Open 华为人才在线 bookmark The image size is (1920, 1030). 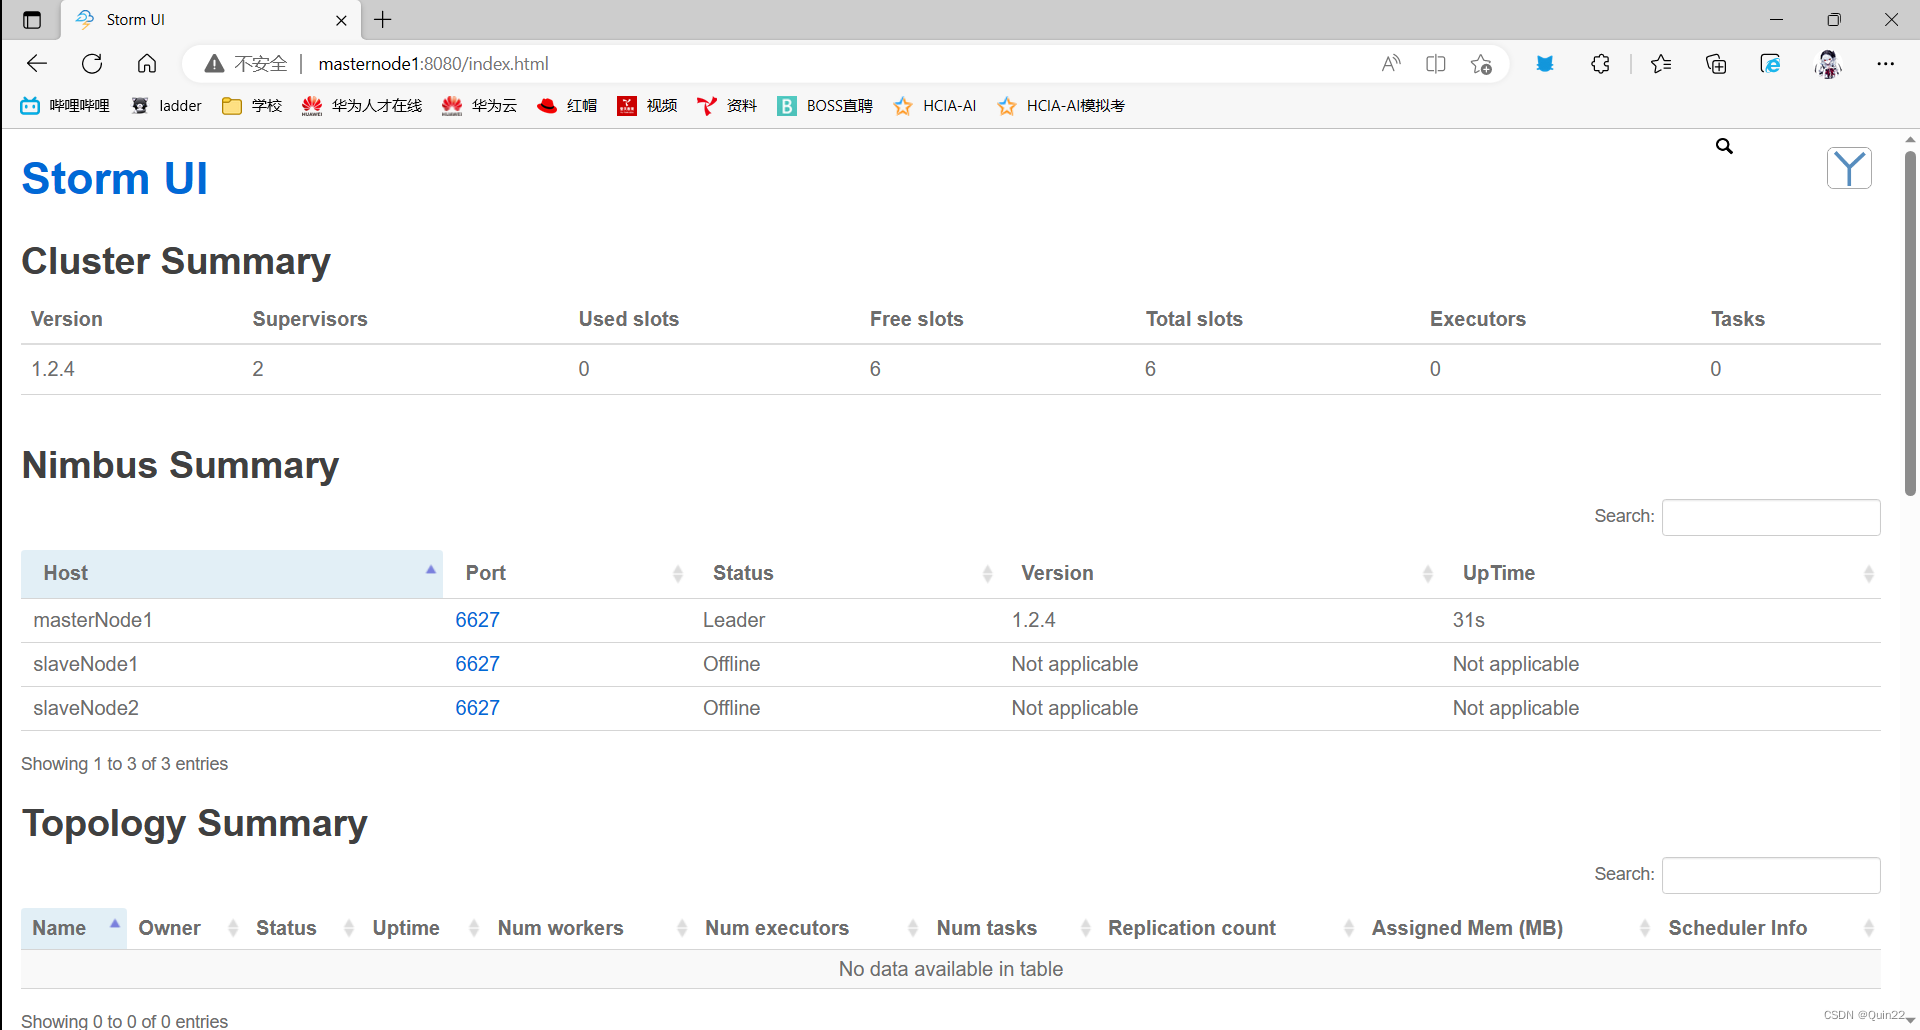(362, 106)
